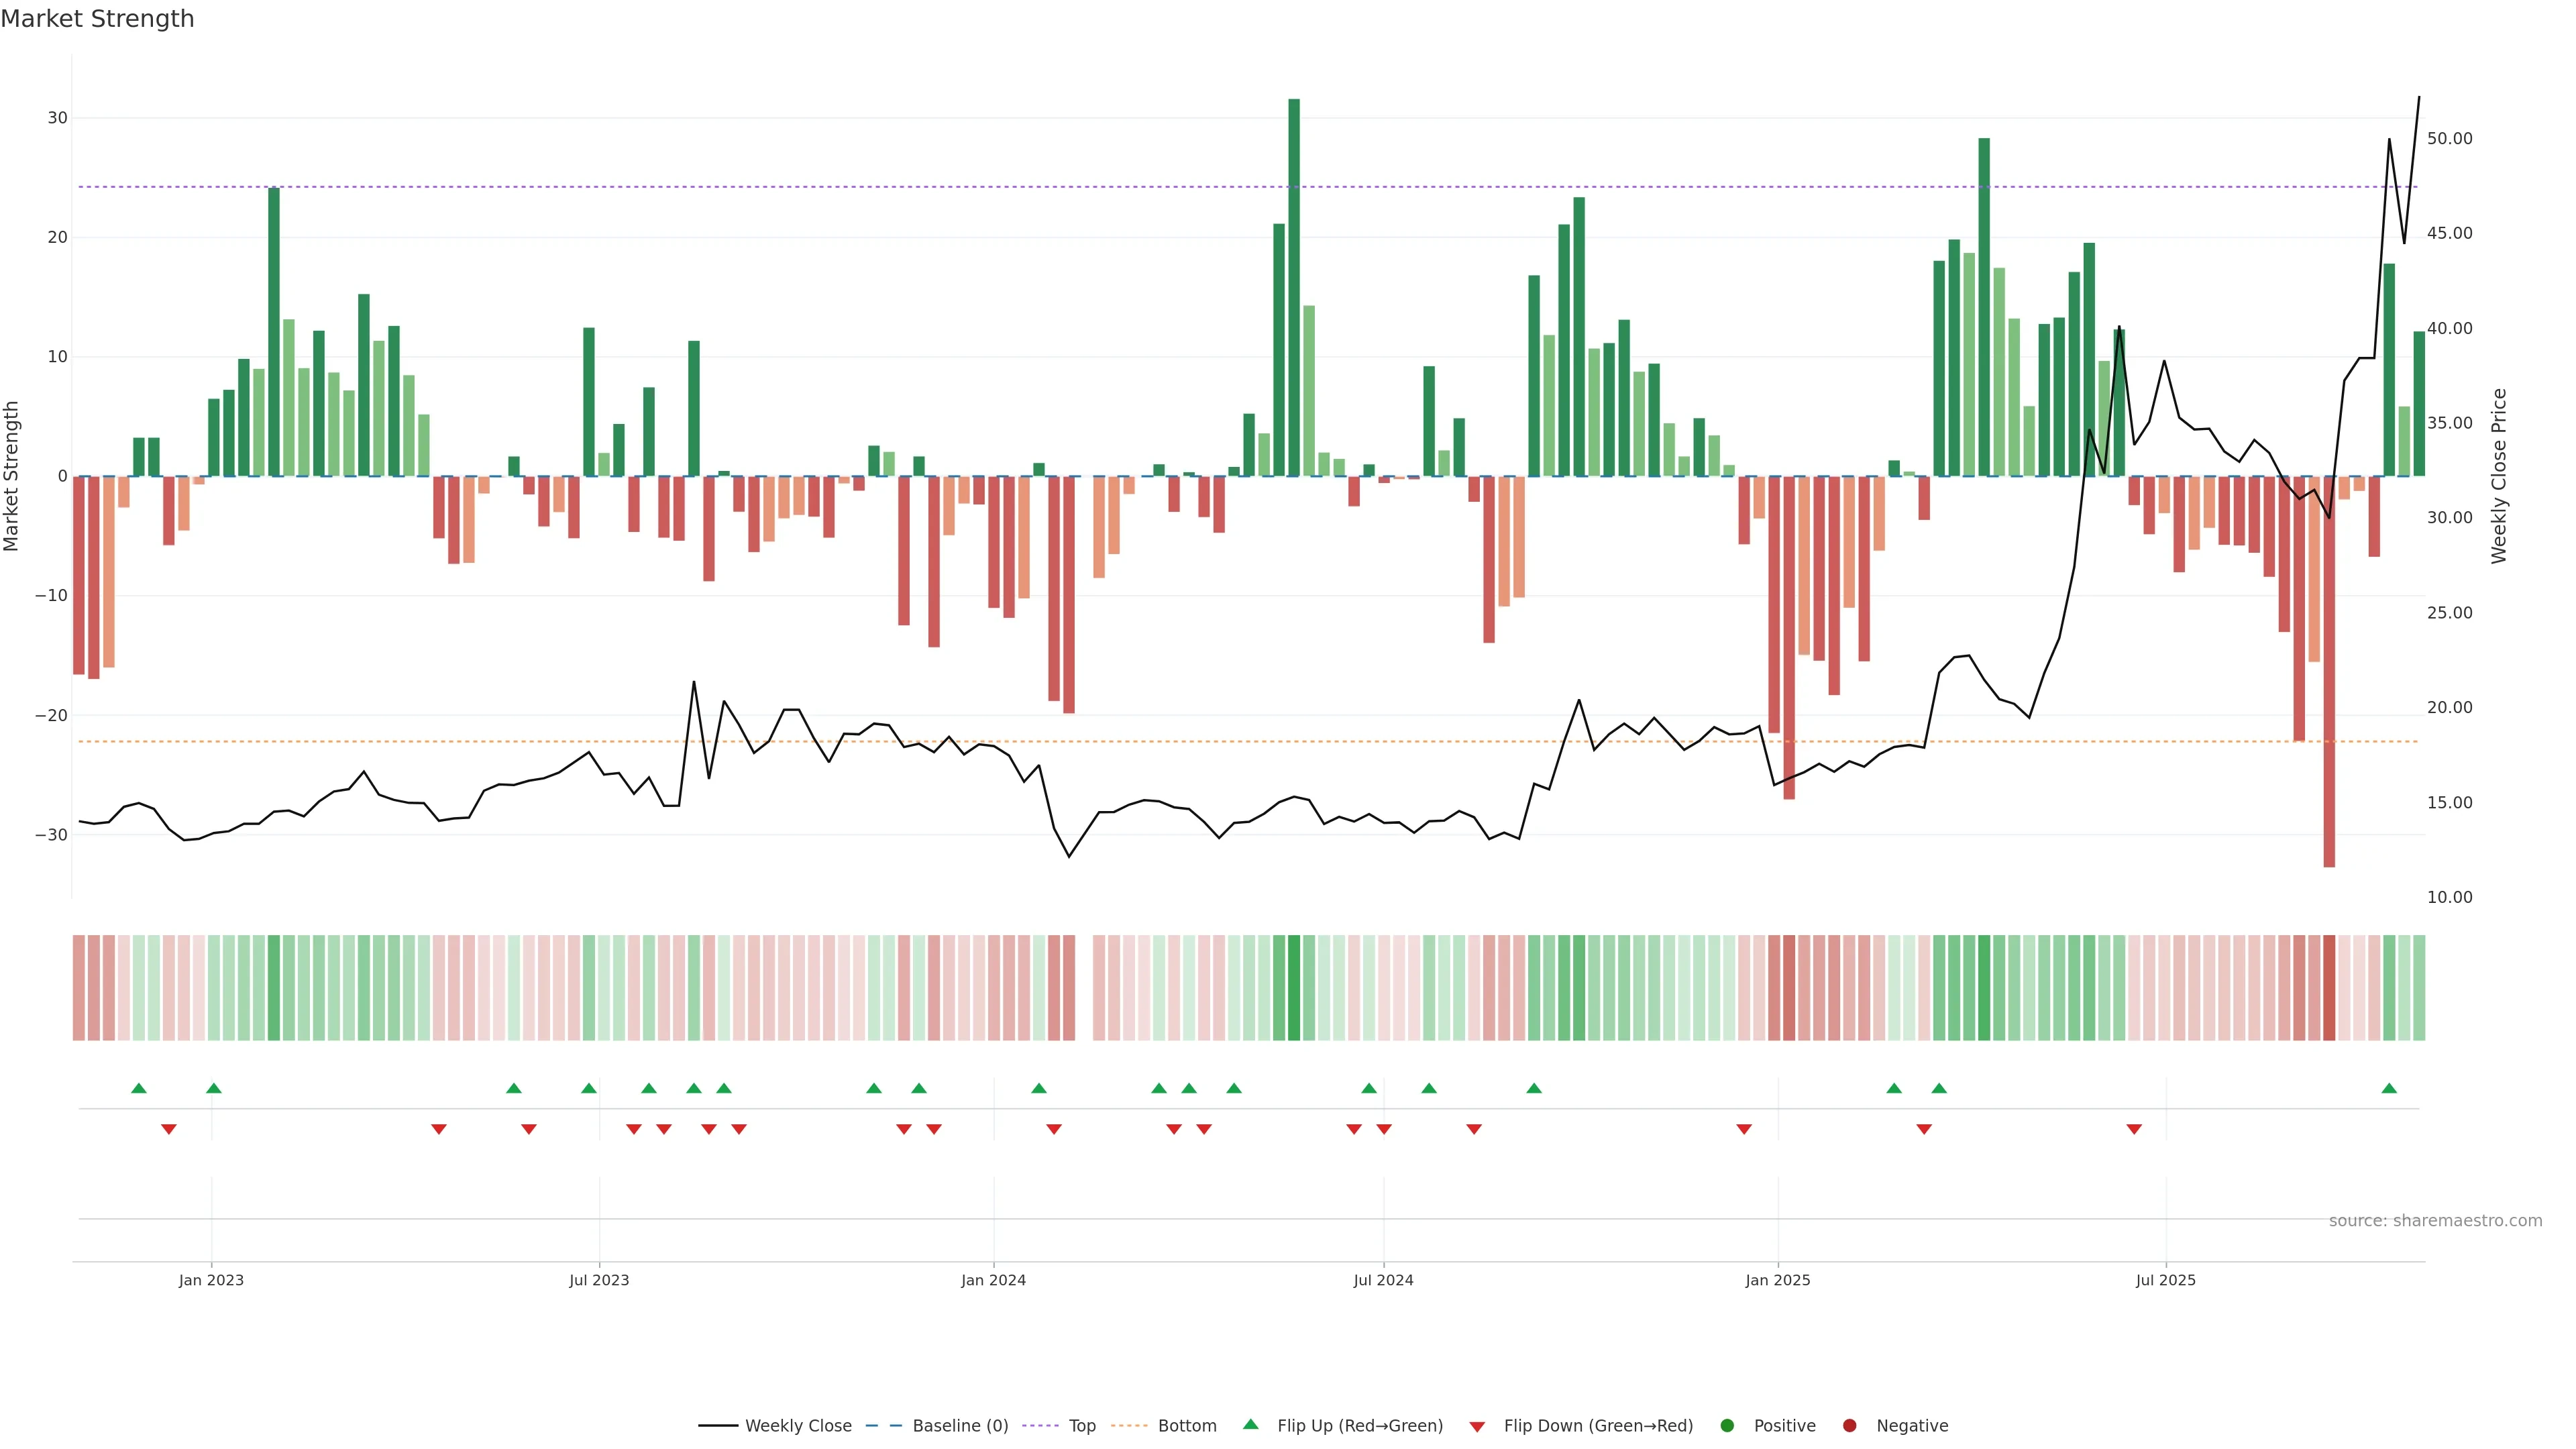Select the rightmost red flip-down triangle marker
Screen dimensions: 2576x1449
point(2134,1129)
